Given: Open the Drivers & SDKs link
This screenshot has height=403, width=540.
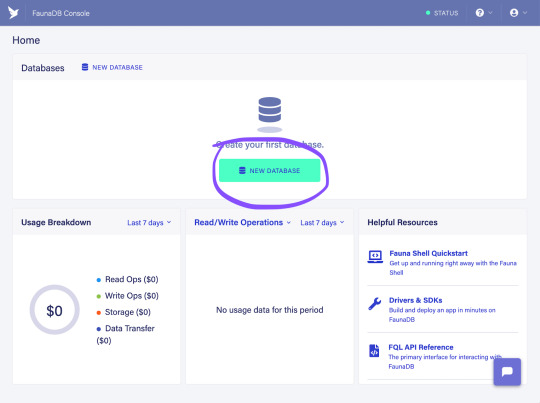Looking at the screenshot, I should click(x=415, y=300).
